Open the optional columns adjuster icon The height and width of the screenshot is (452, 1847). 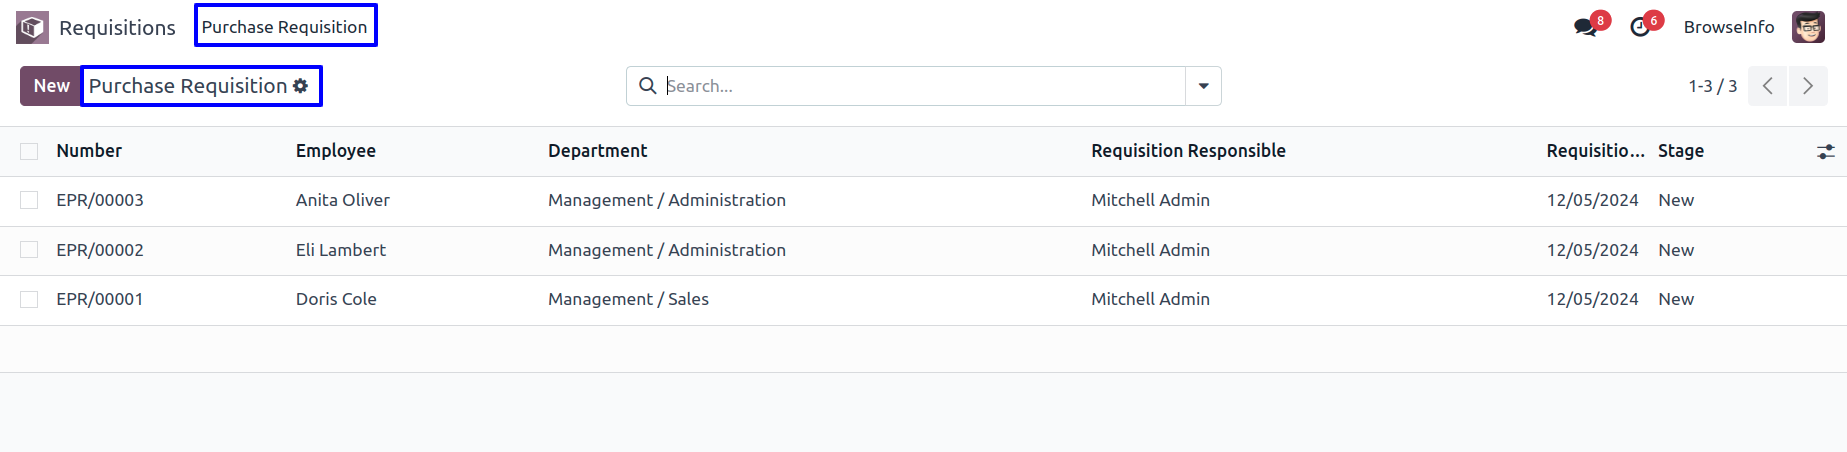coord(1825,151)
